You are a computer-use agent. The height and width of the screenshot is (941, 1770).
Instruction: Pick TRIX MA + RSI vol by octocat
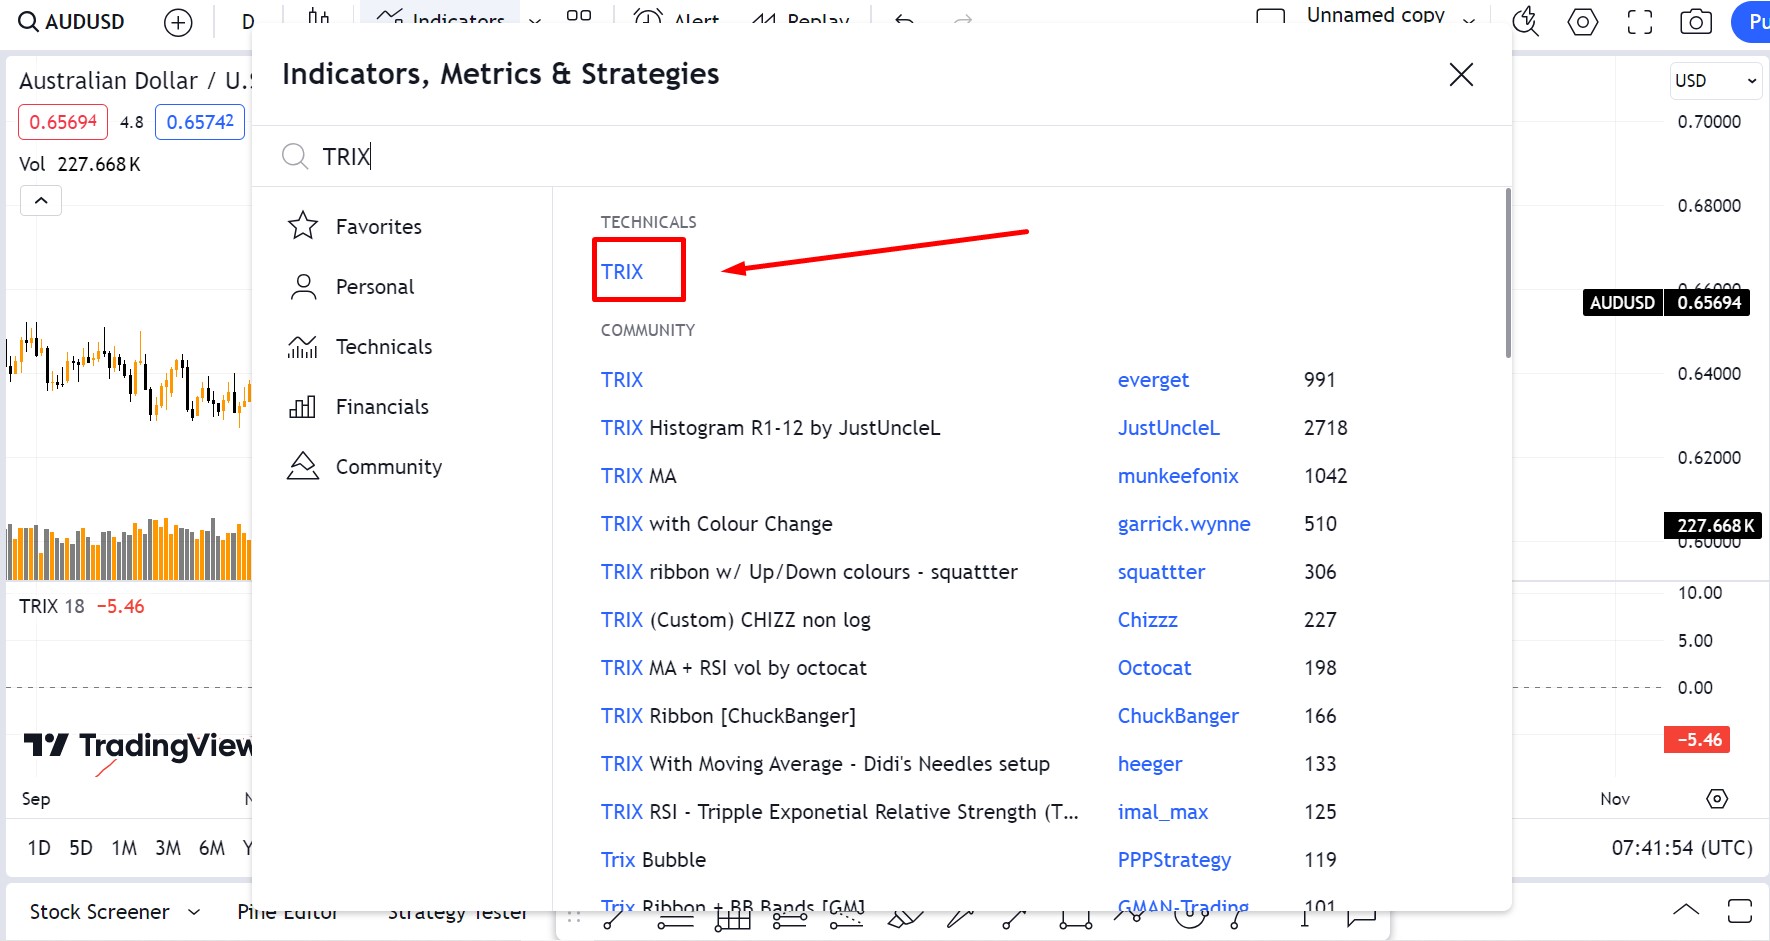[733, 668]
